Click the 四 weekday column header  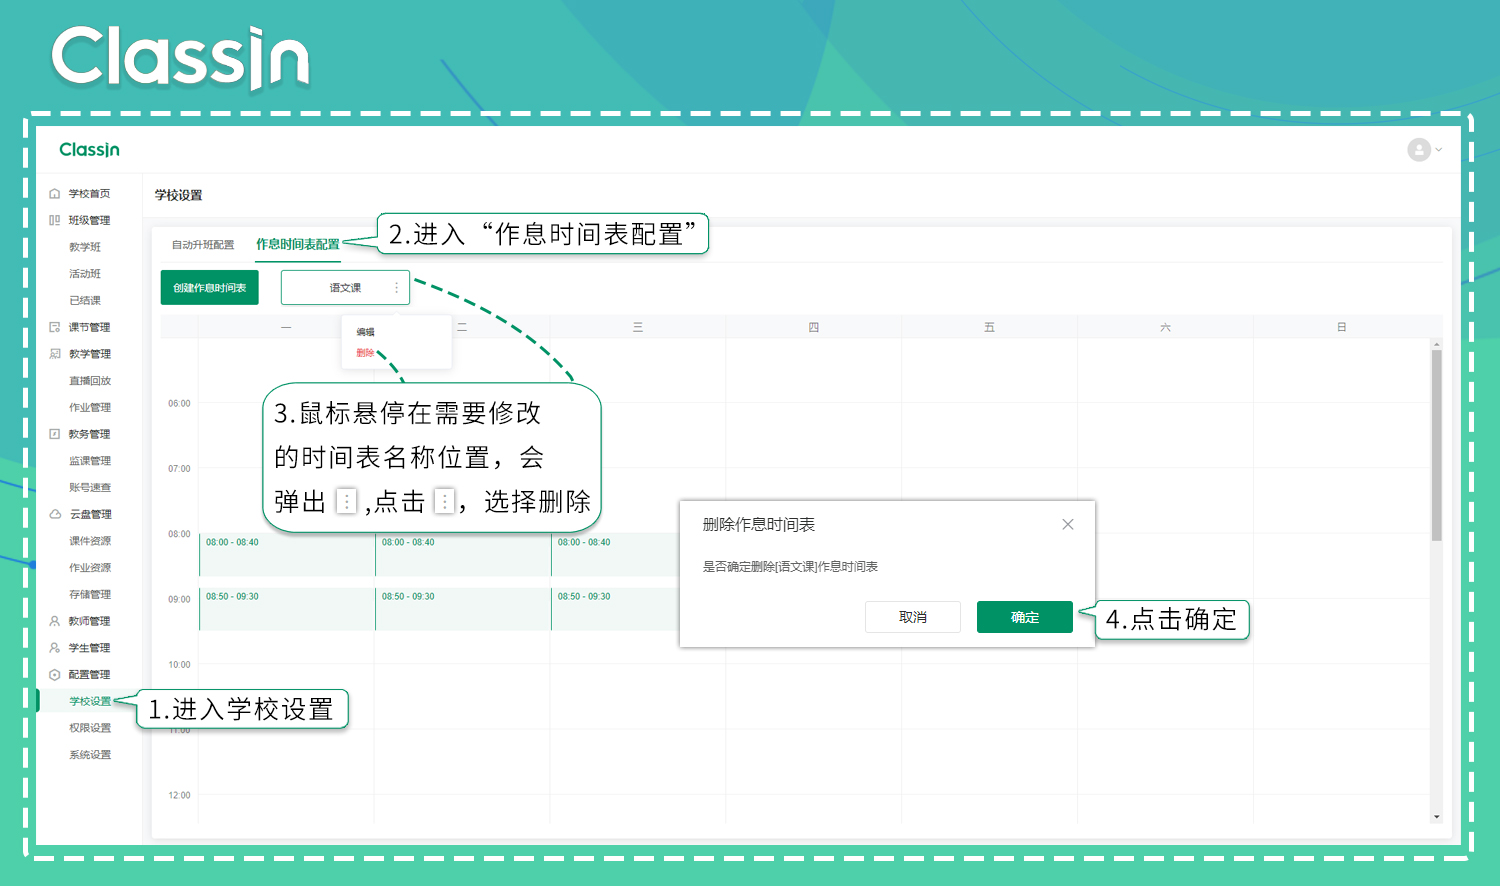tap(814, 327)
